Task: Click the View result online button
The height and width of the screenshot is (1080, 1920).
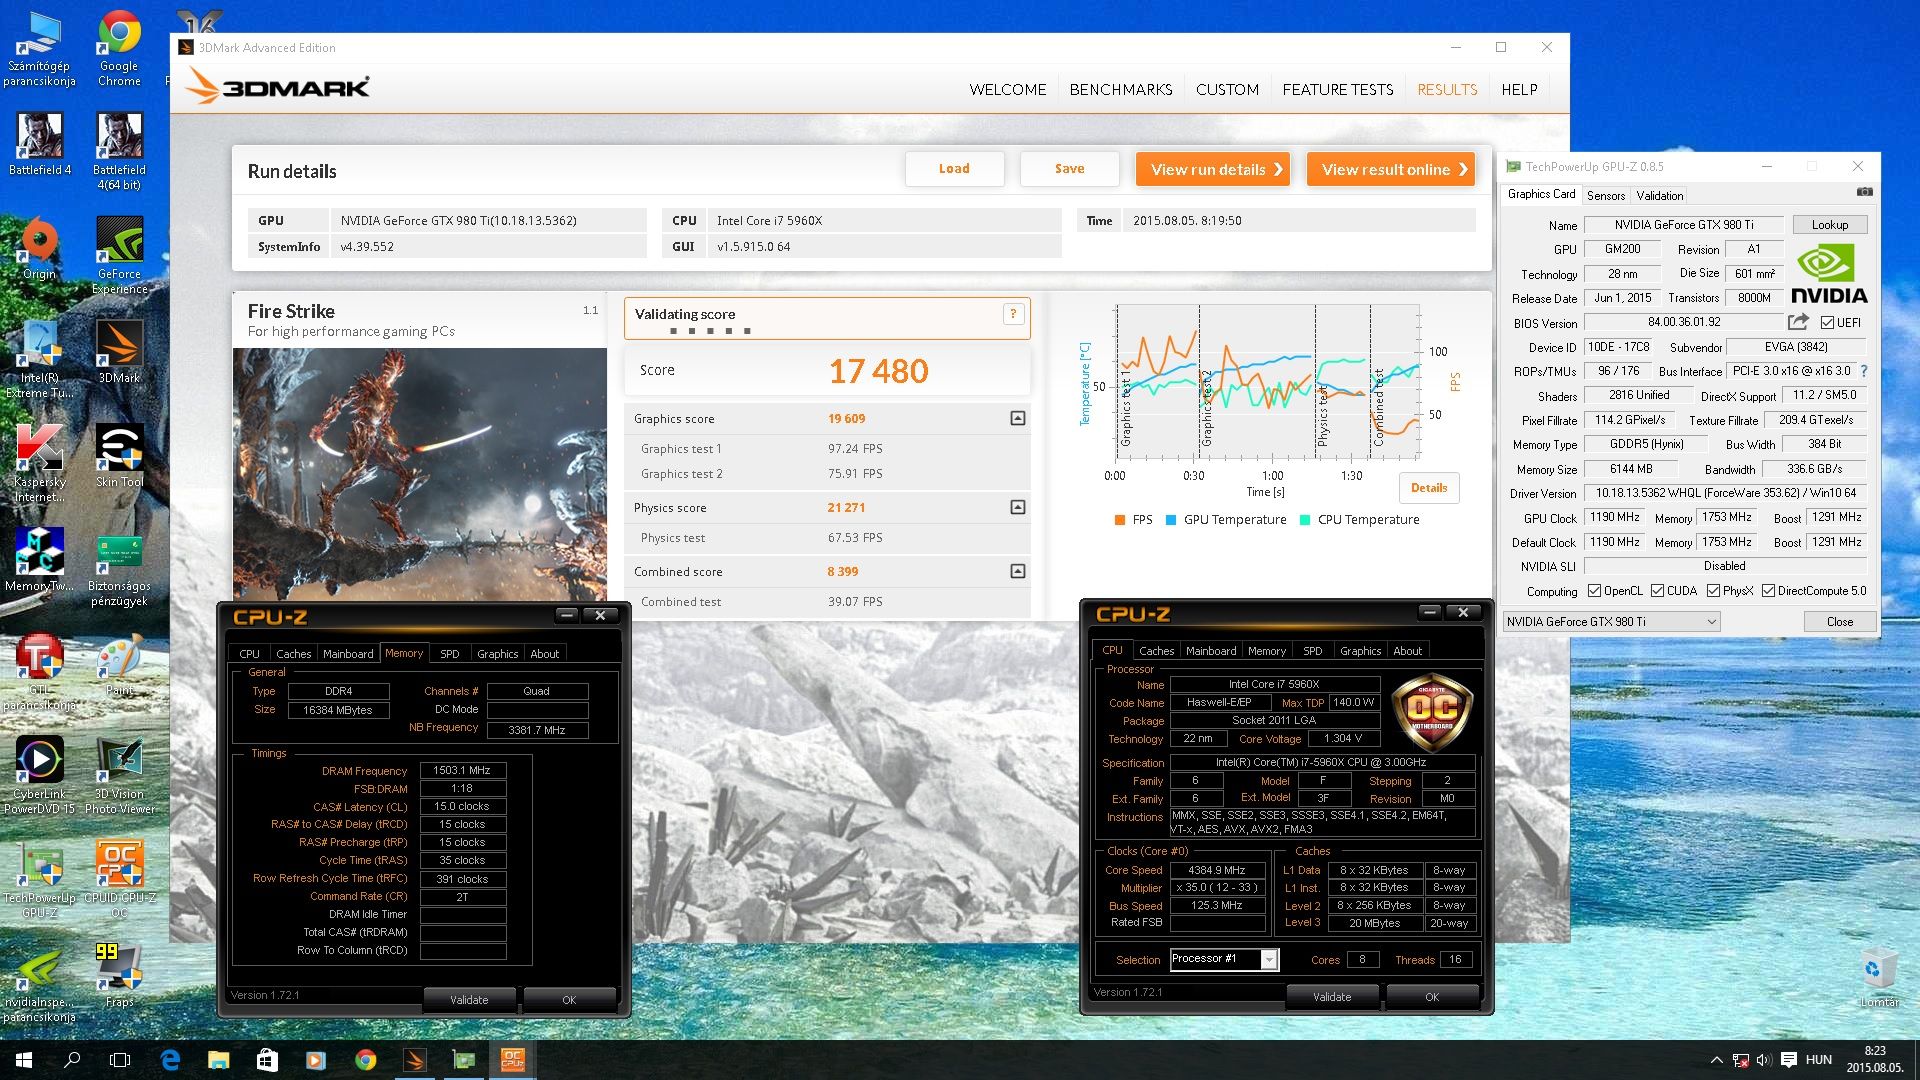Action: point(1391,169)
